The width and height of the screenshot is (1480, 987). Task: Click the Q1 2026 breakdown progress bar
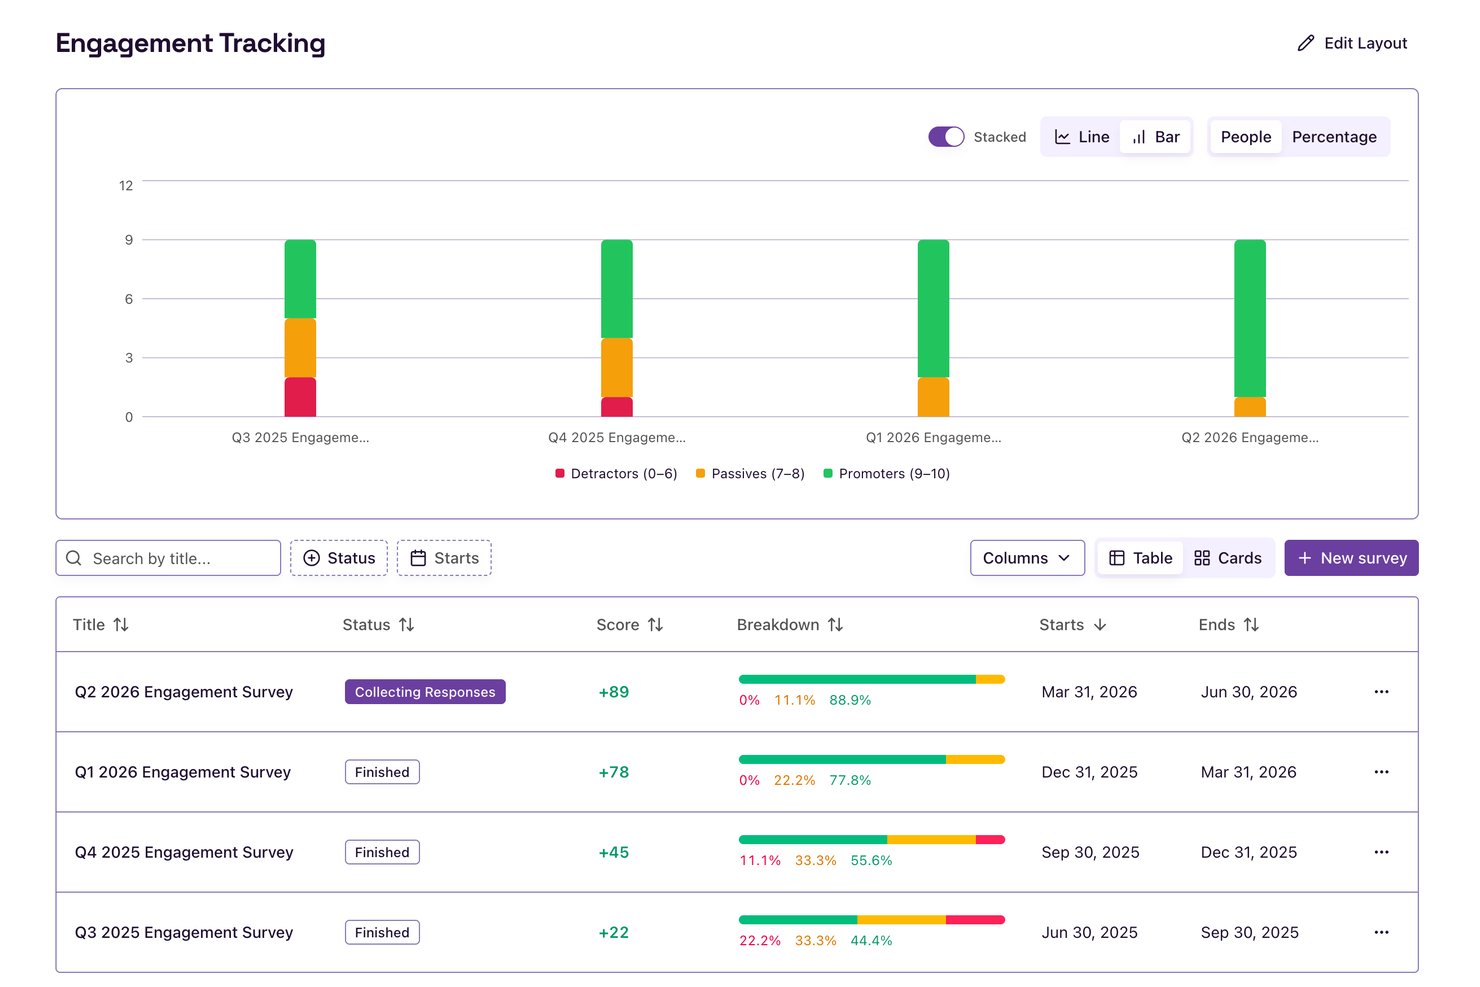pos(872,759)
